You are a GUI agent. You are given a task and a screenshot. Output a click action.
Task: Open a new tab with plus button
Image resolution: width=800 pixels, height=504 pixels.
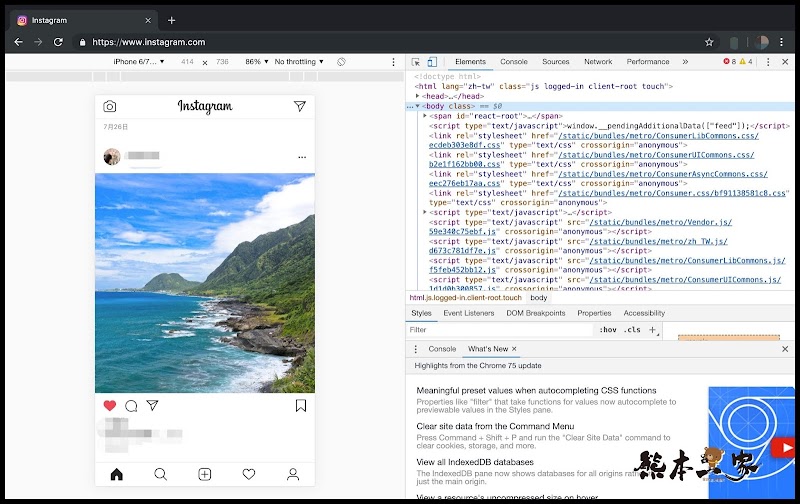point(171,20)
